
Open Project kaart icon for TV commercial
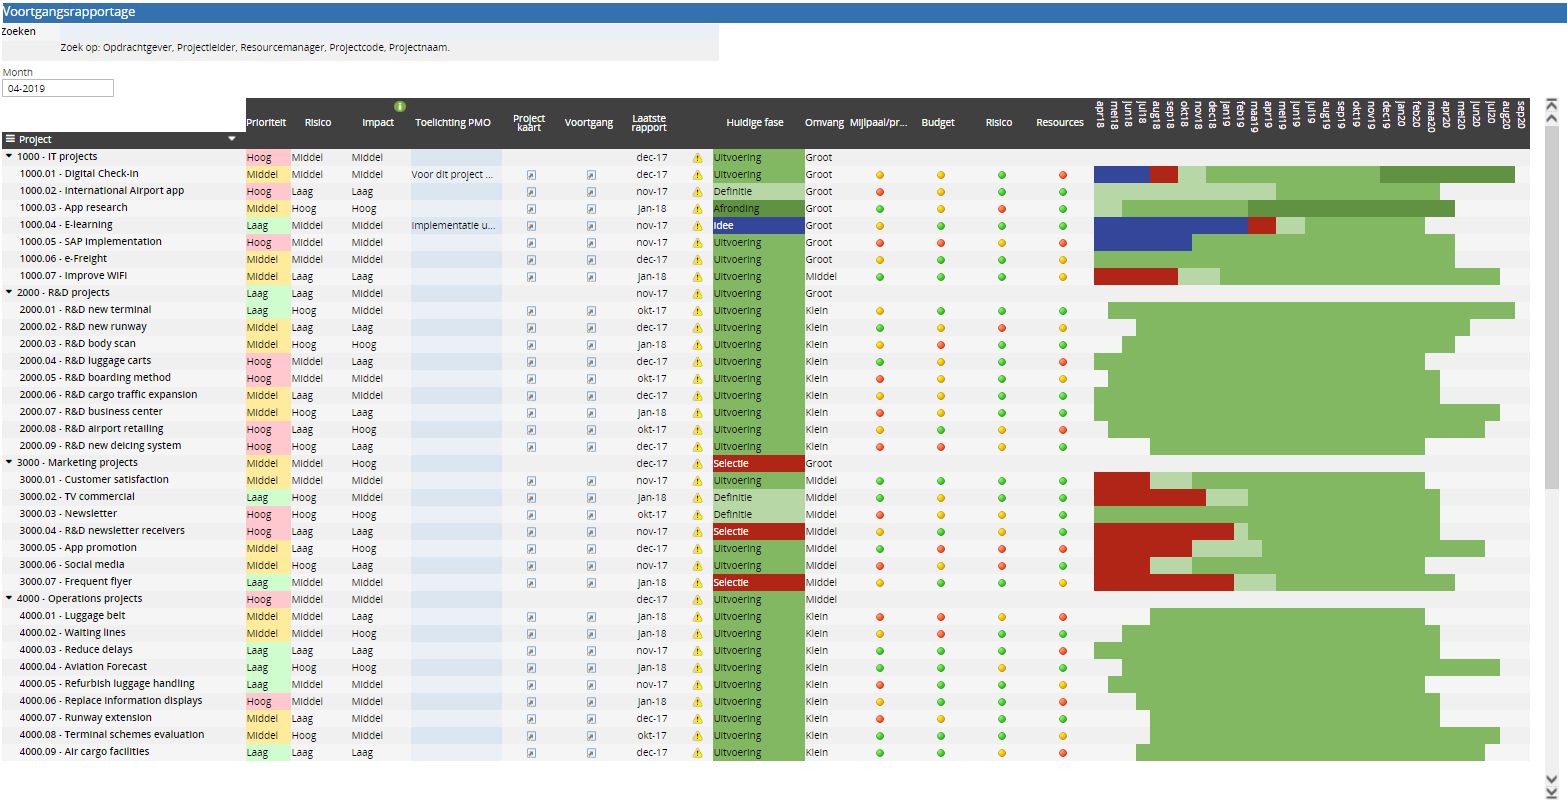531,498
